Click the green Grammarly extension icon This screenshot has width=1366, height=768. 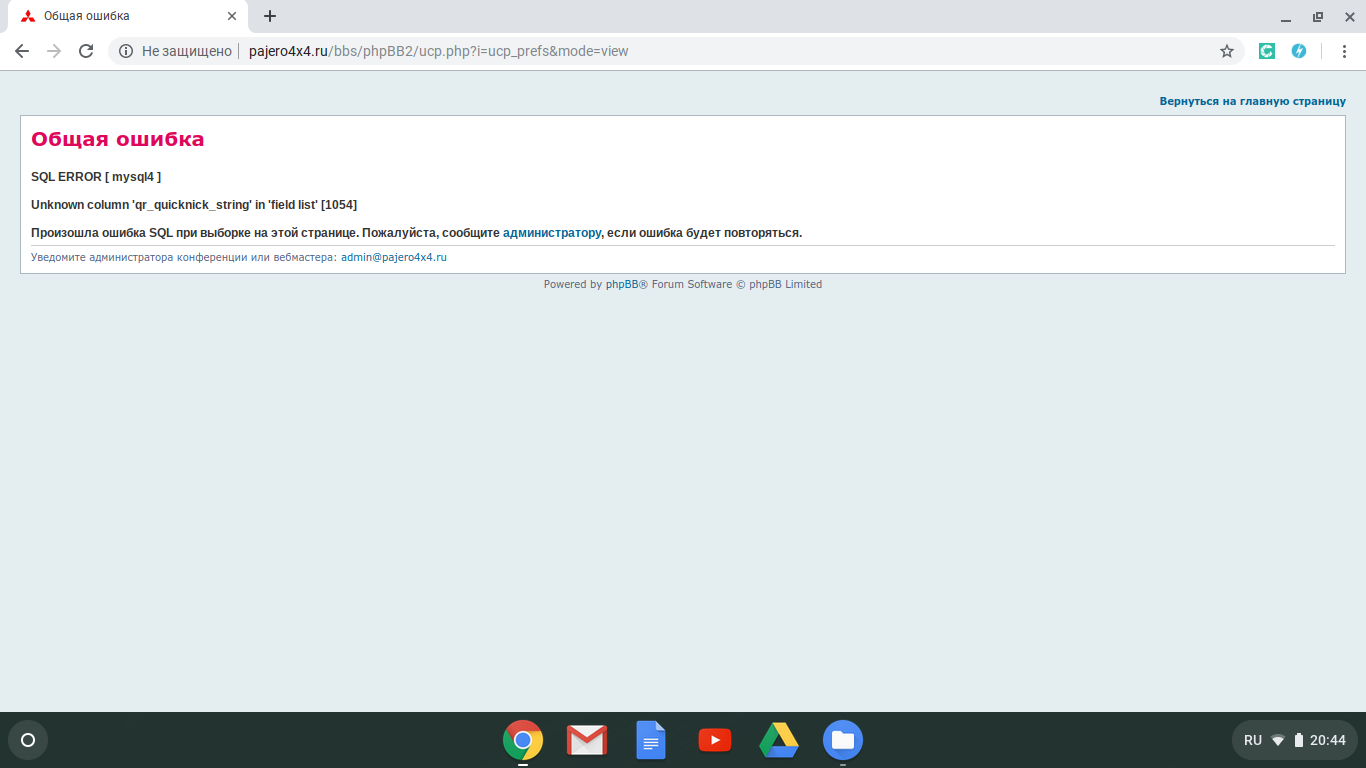coord(1267,51)
